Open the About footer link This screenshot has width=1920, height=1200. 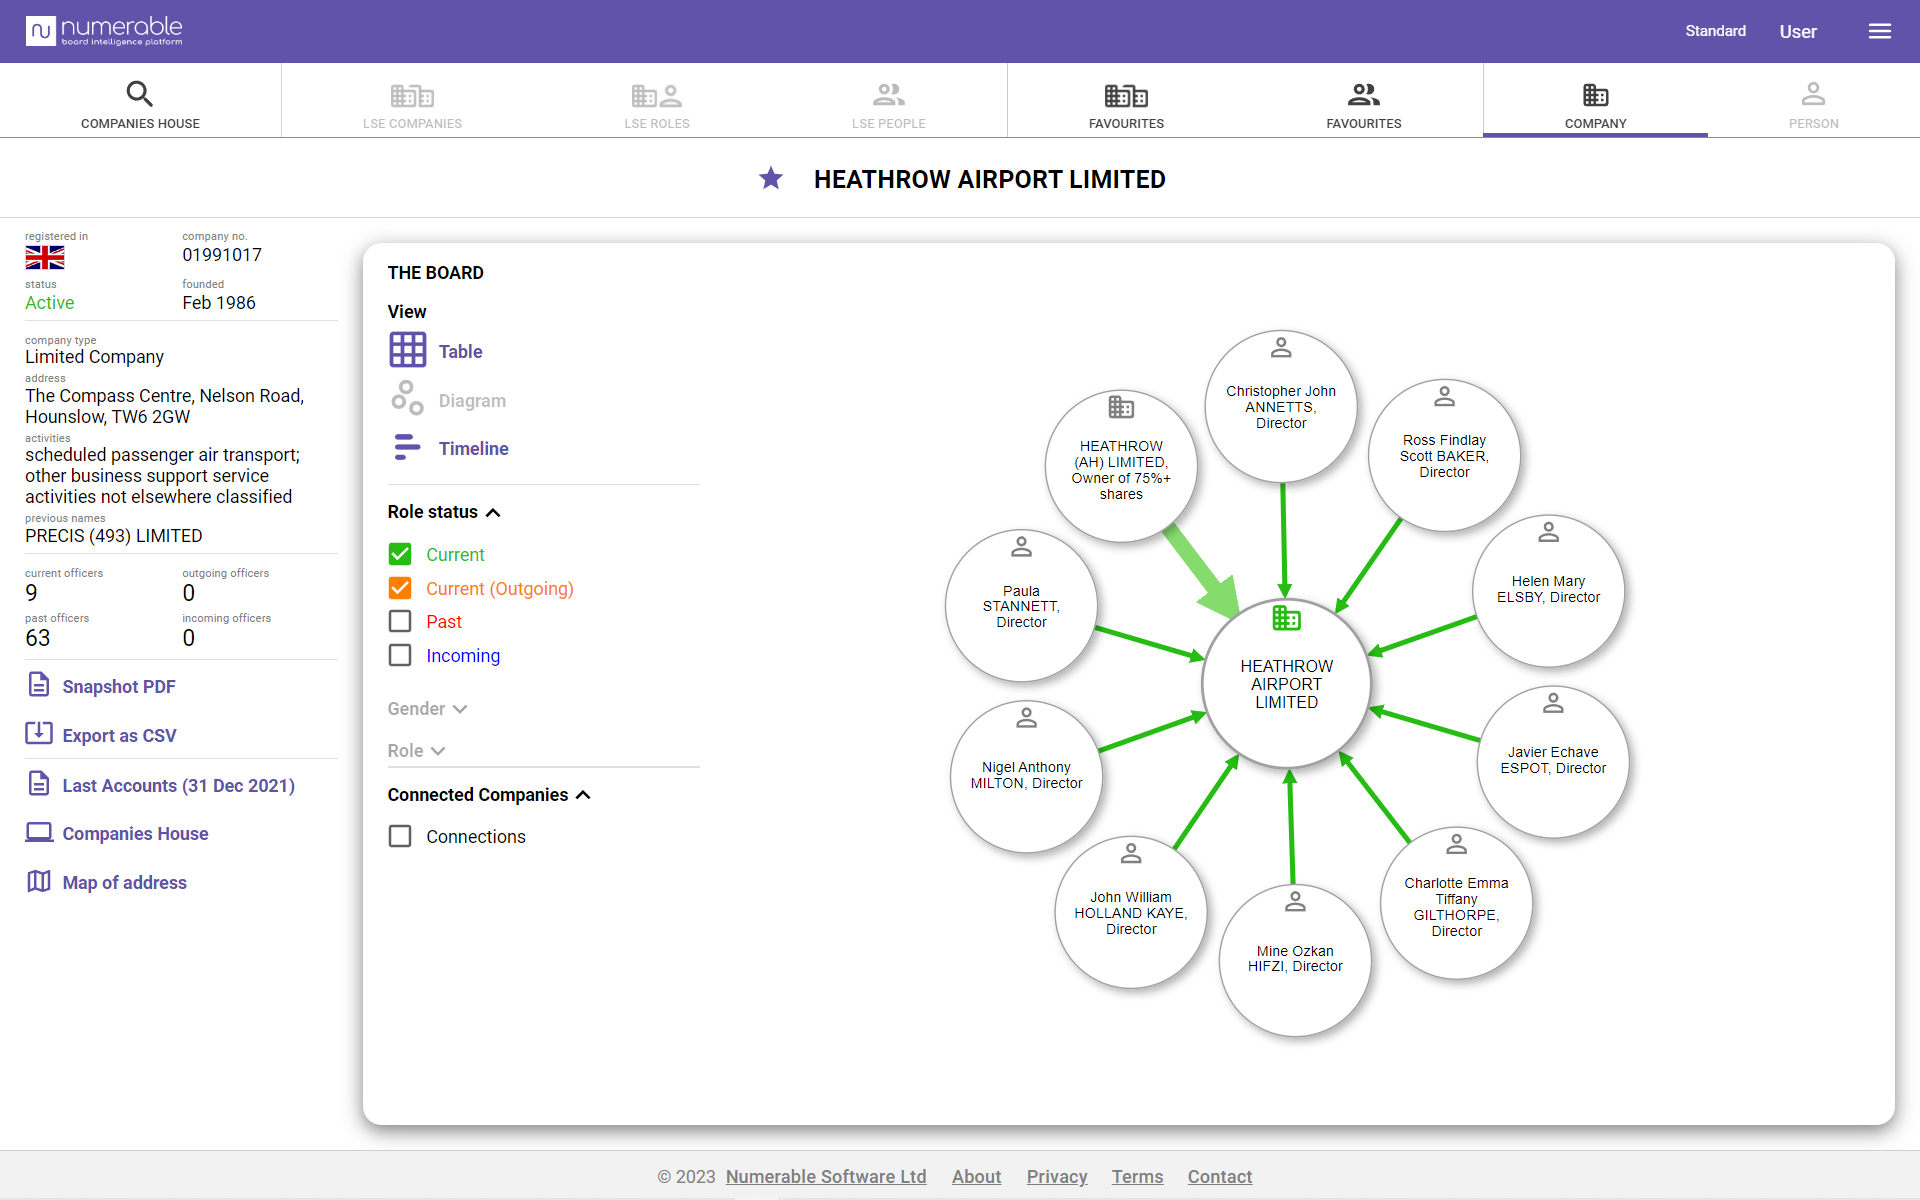point(976,1177)
